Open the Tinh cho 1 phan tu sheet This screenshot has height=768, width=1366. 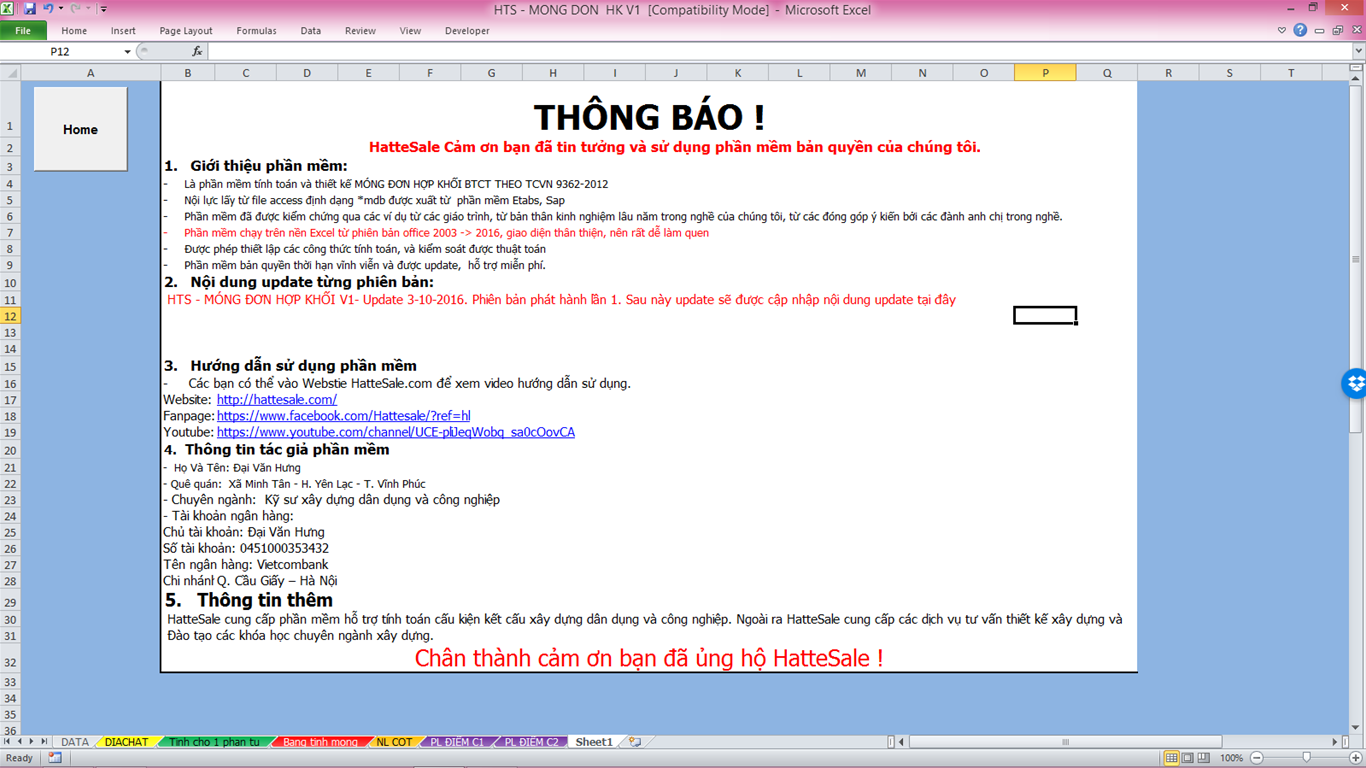[x=214, y=742]
